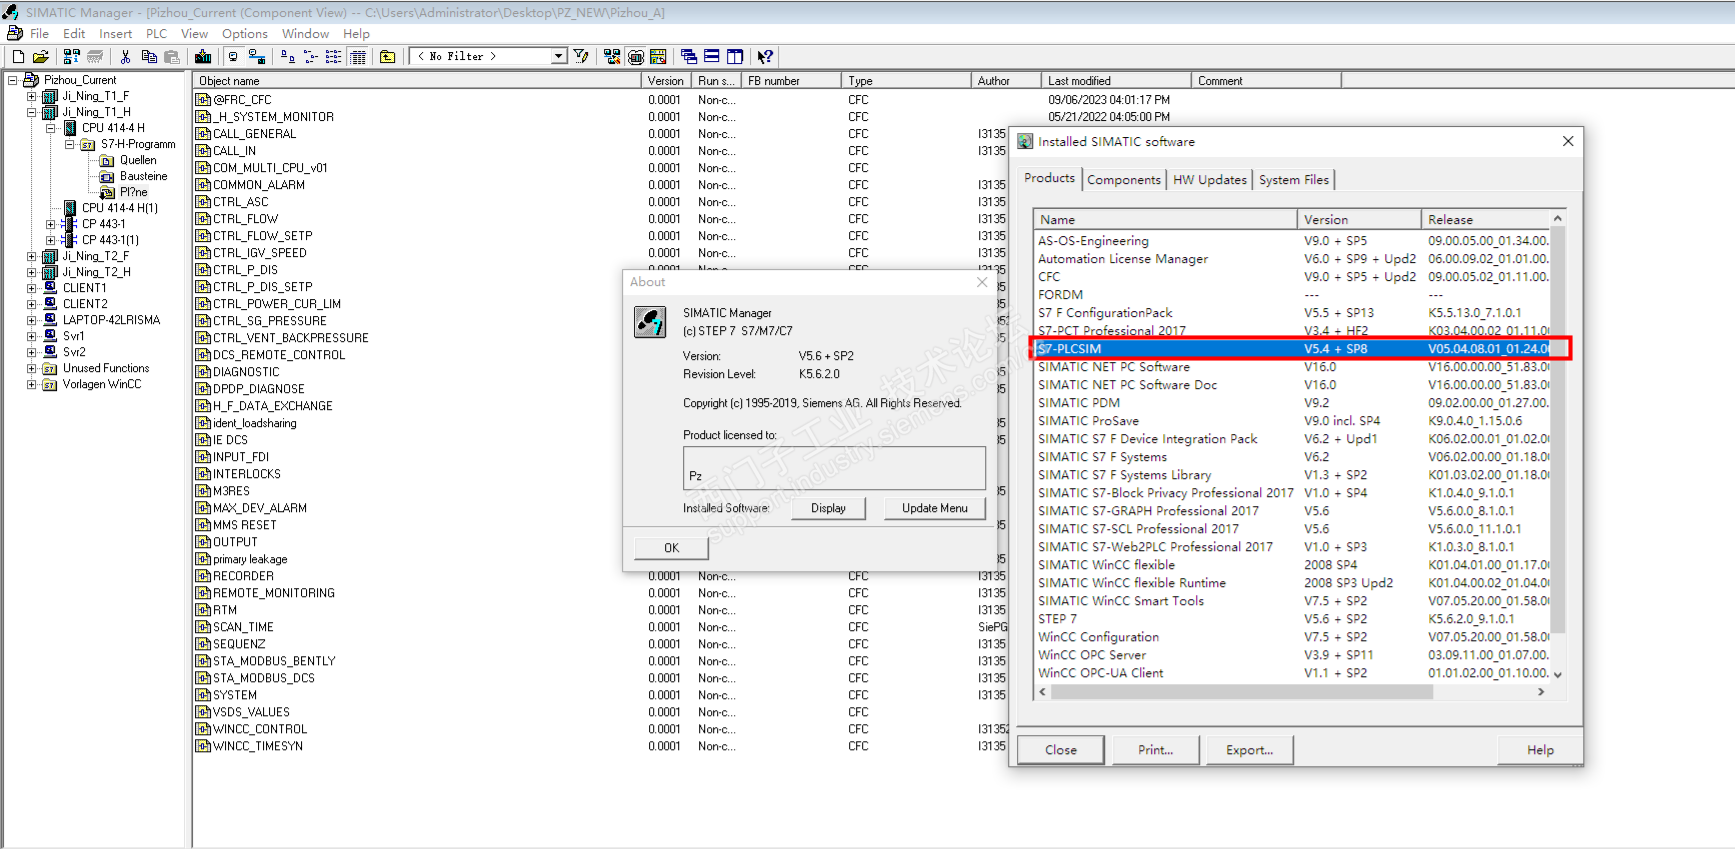Select CPU 414-4 H(1) in the tree

pos(119,208)
